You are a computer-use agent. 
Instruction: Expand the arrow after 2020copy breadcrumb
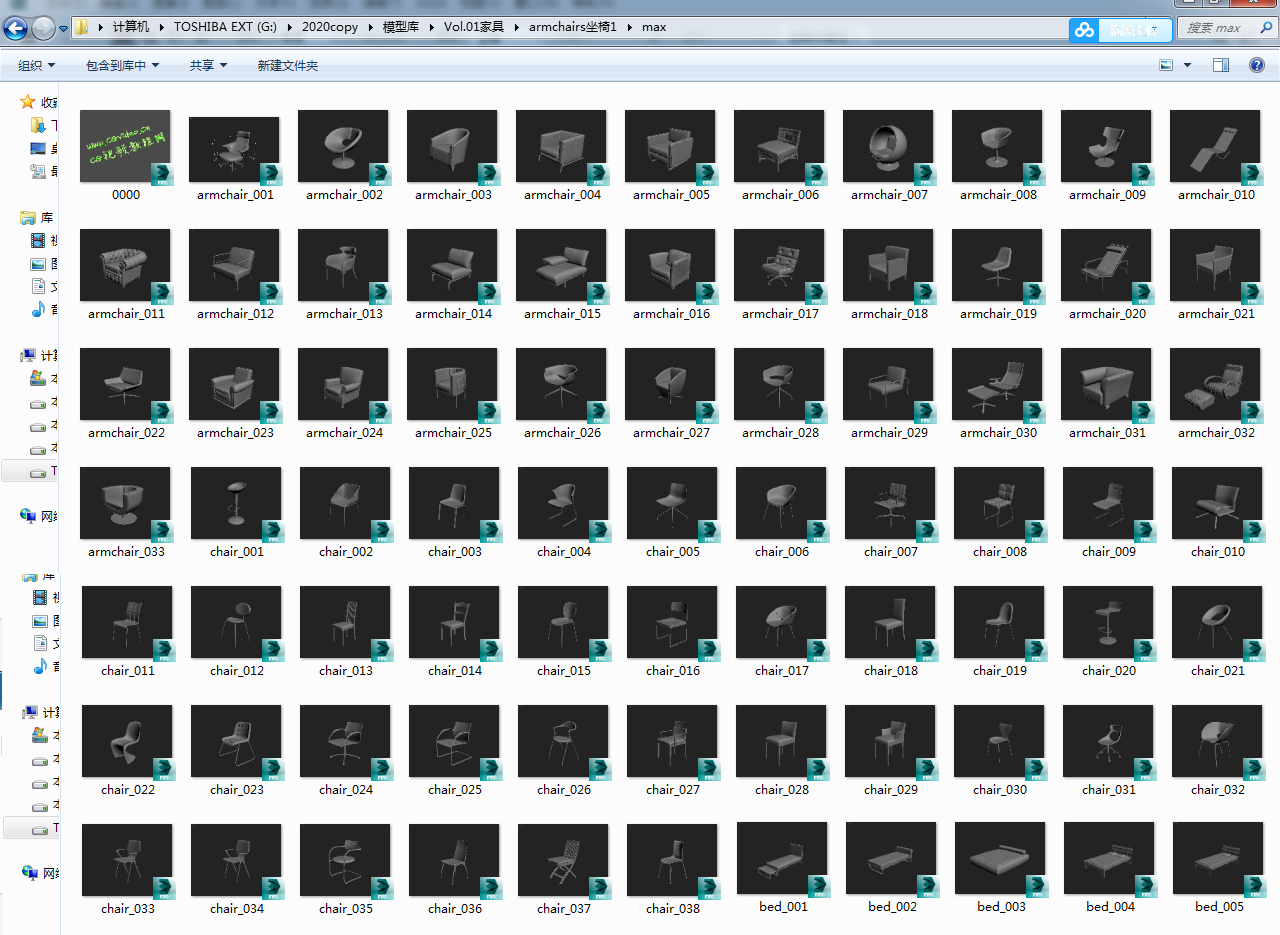click(x=370, y=27)
